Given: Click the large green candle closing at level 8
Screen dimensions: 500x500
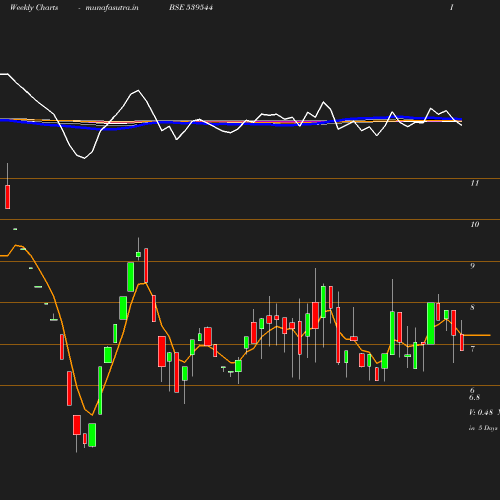Looking at the screenshot, I should point(431,323).
